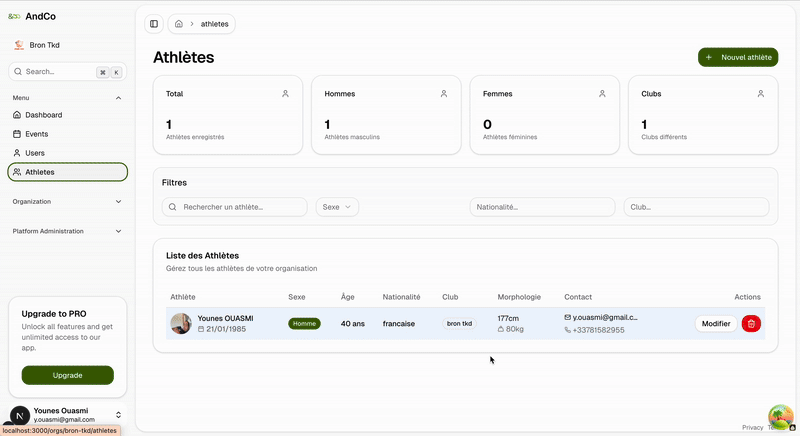Screen dimensions: 800x436
Task: Click the Clubs card person icon
Action: 761,94
